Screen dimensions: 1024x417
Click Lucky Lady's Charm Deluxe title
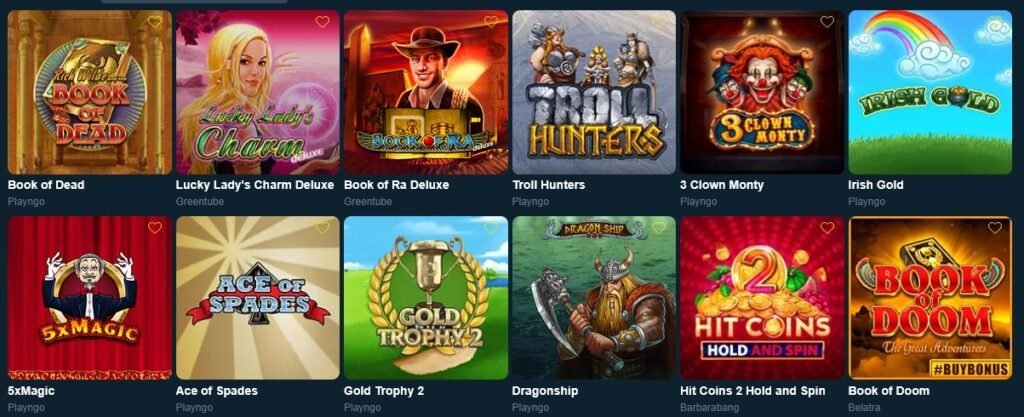tap(255, 185)
